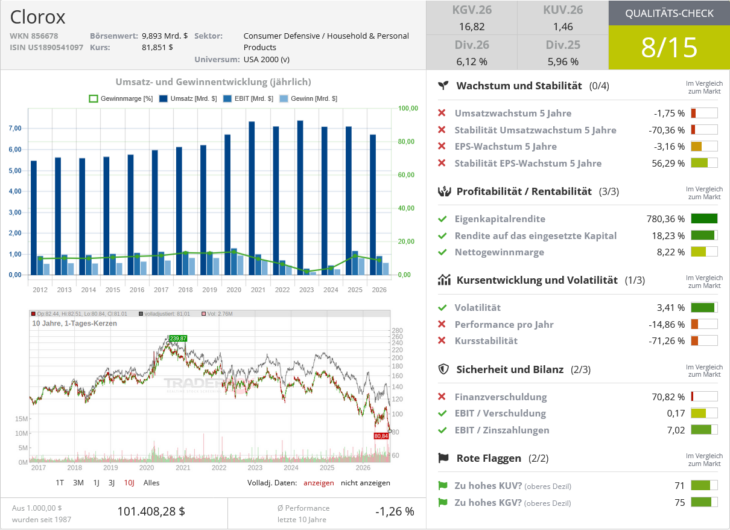Viewport: 730px width, 530px height.
Task: Select the Alles chart time range
Action: [x=151, y=483]
